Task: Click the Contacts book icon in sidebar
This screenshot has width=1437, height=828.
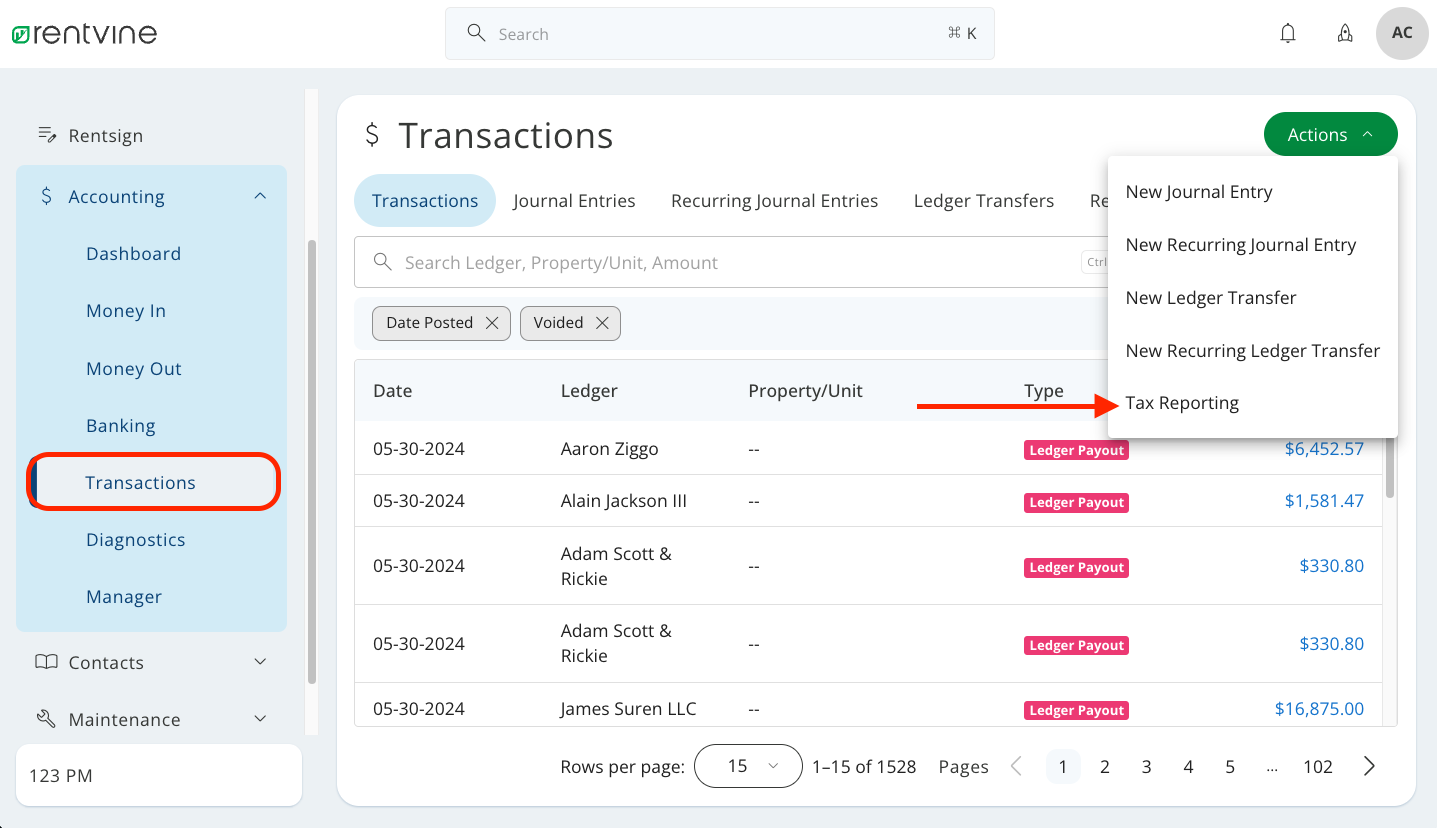Action: (x=46, y=661)
